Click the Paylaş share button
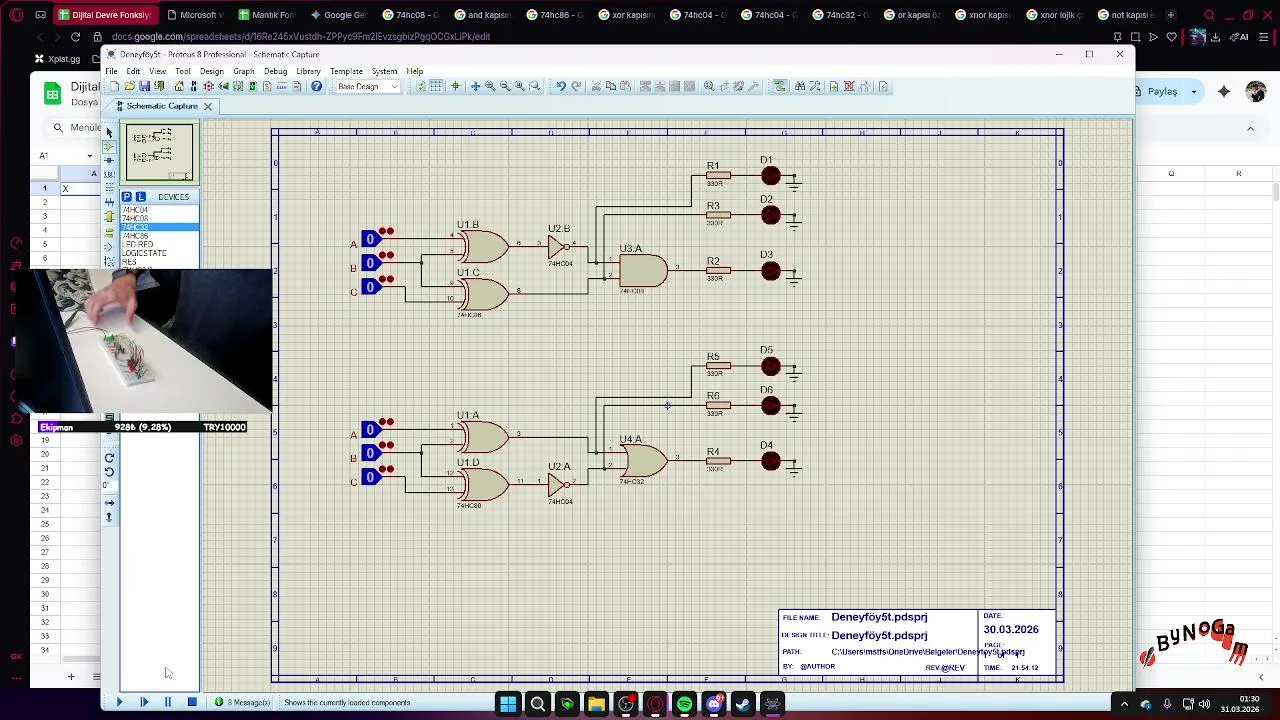1280x720 pixels. [x=1162, y=91]
